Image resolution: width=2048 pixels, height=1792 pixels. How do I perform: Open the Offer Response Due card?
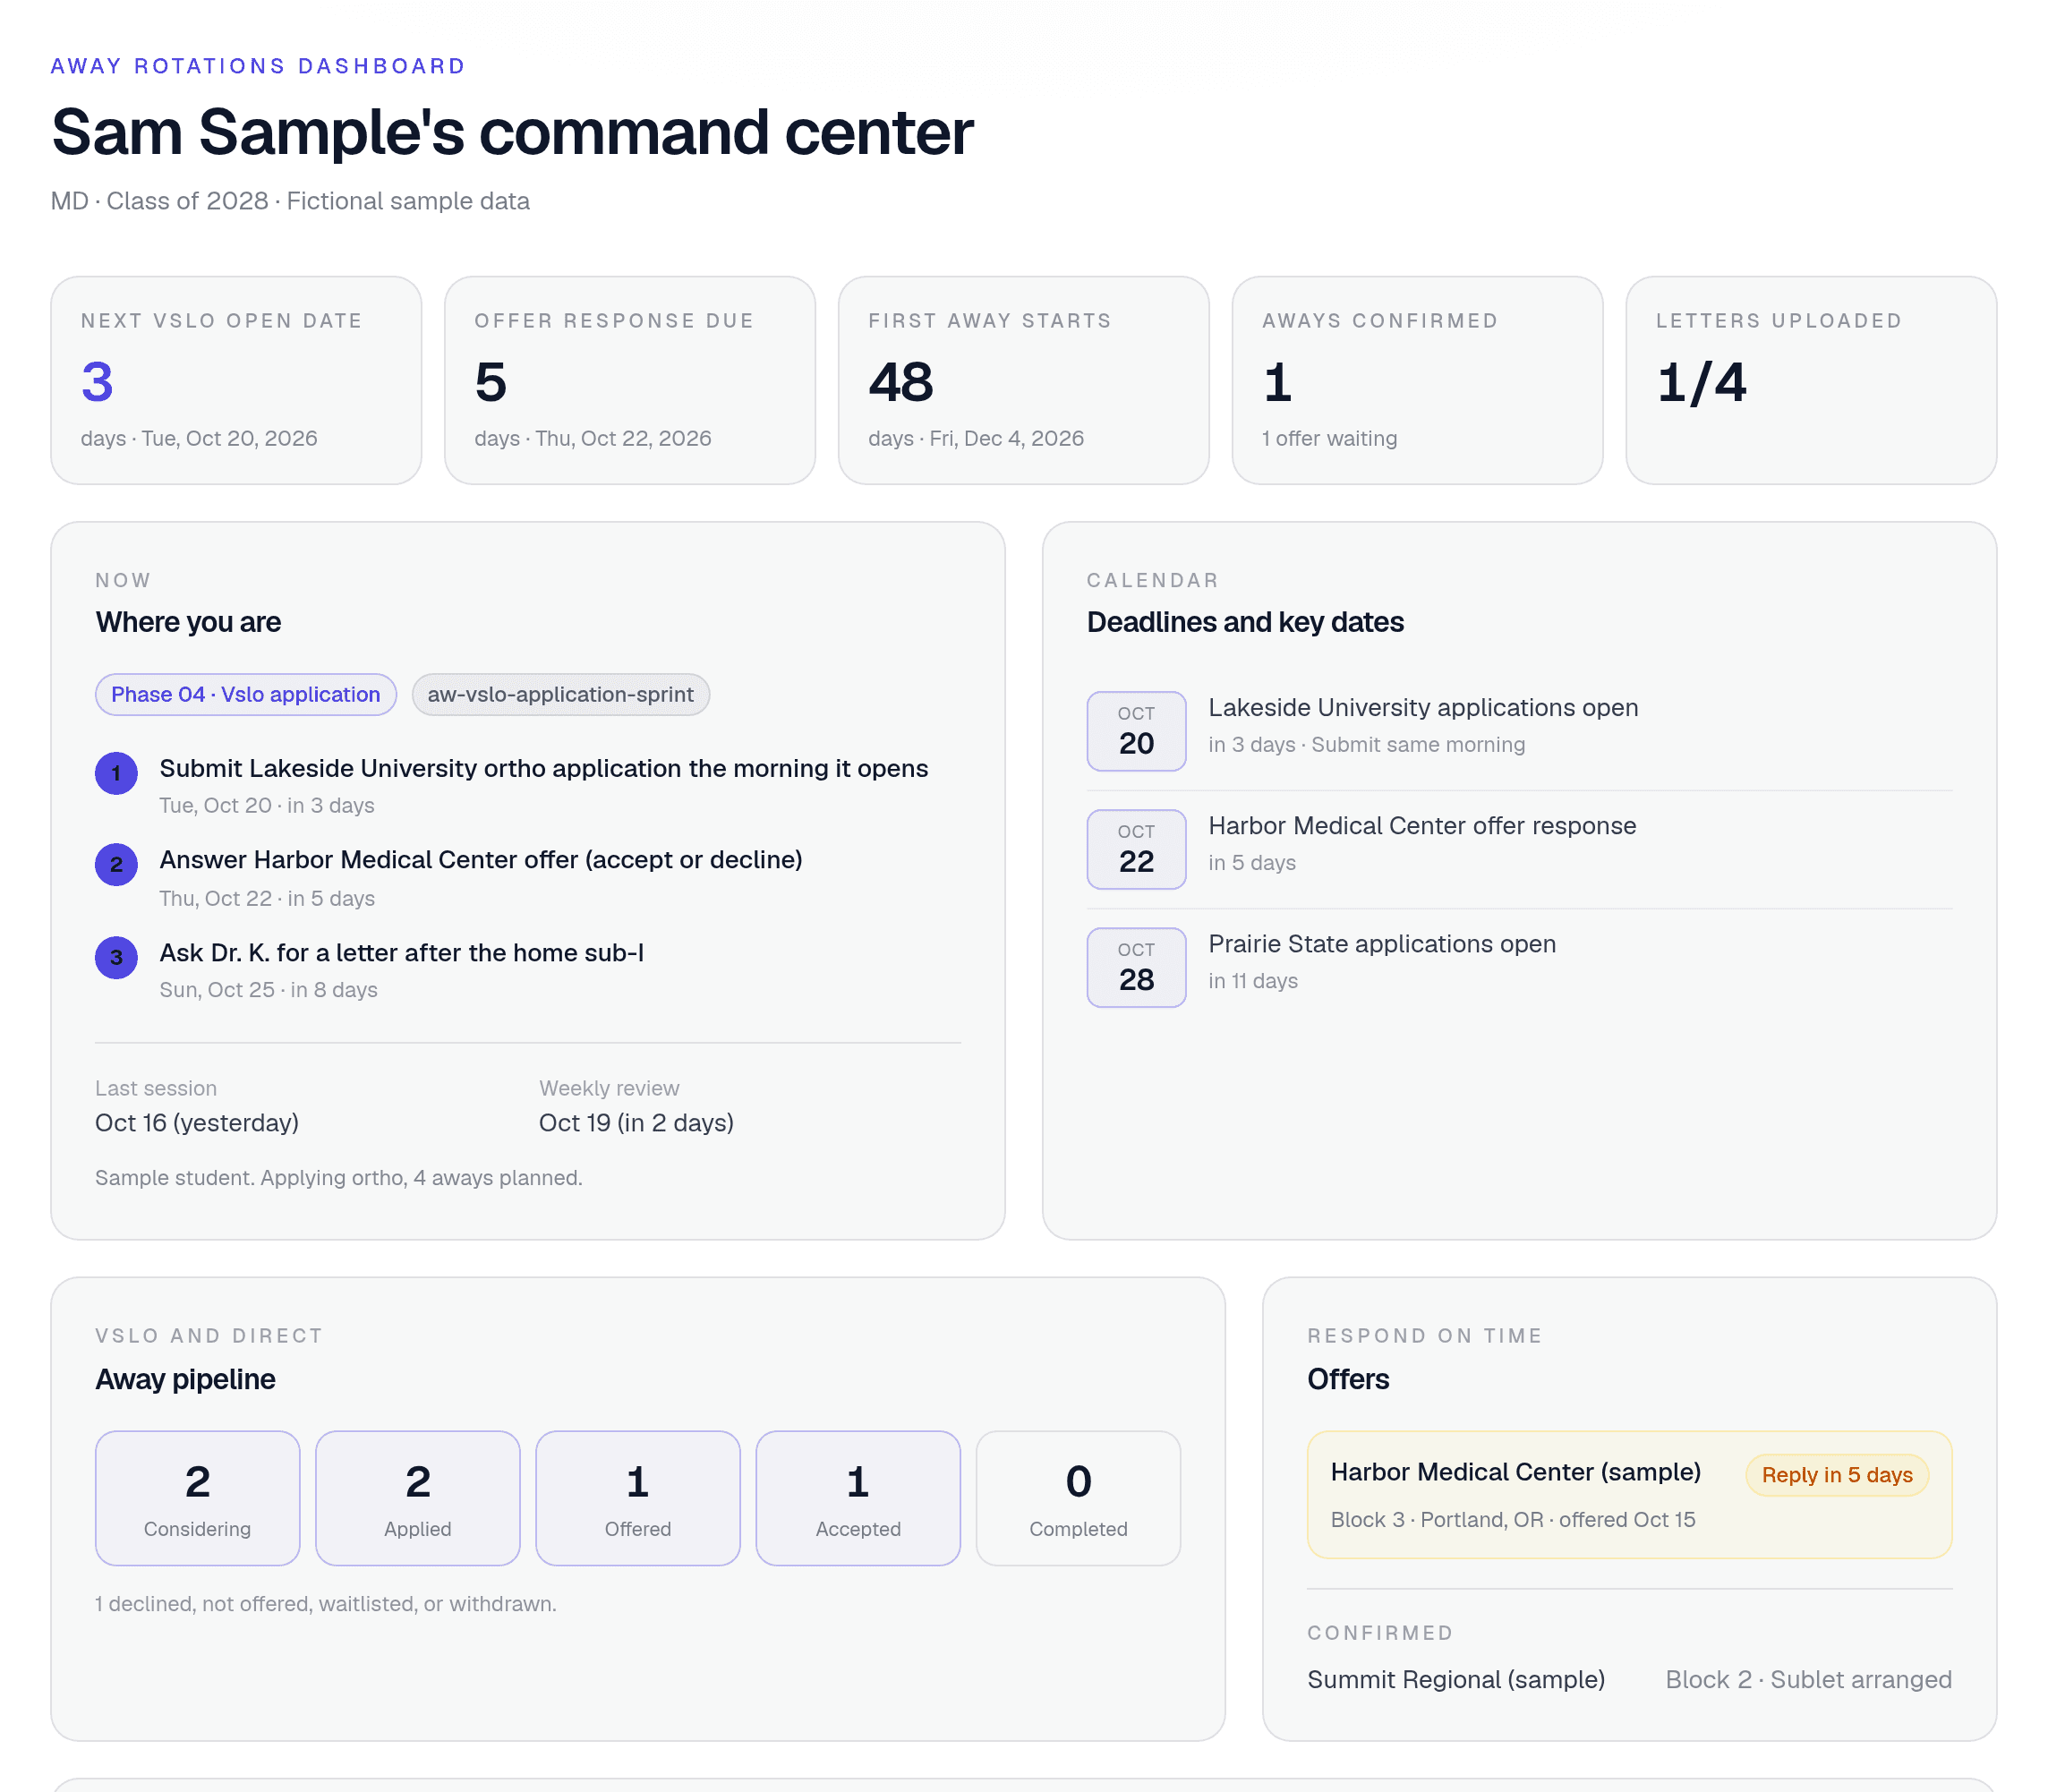[630, 380]
